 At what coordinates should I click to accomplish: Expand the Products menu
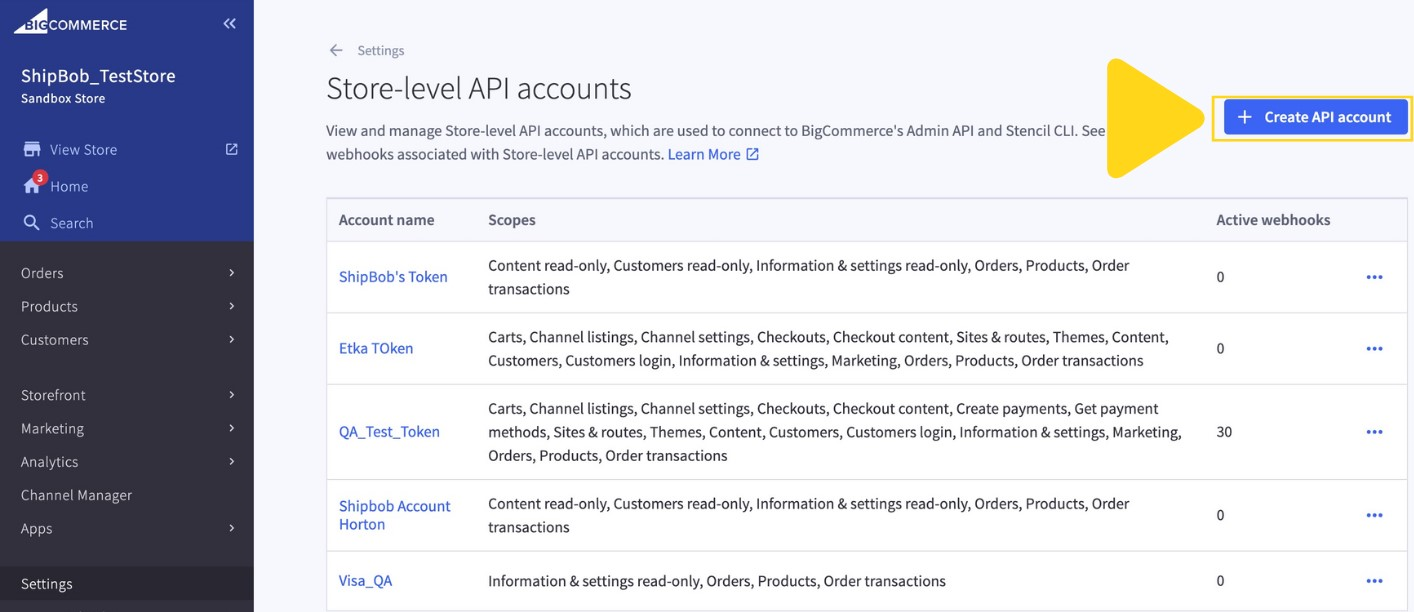[x=51, y=306]
